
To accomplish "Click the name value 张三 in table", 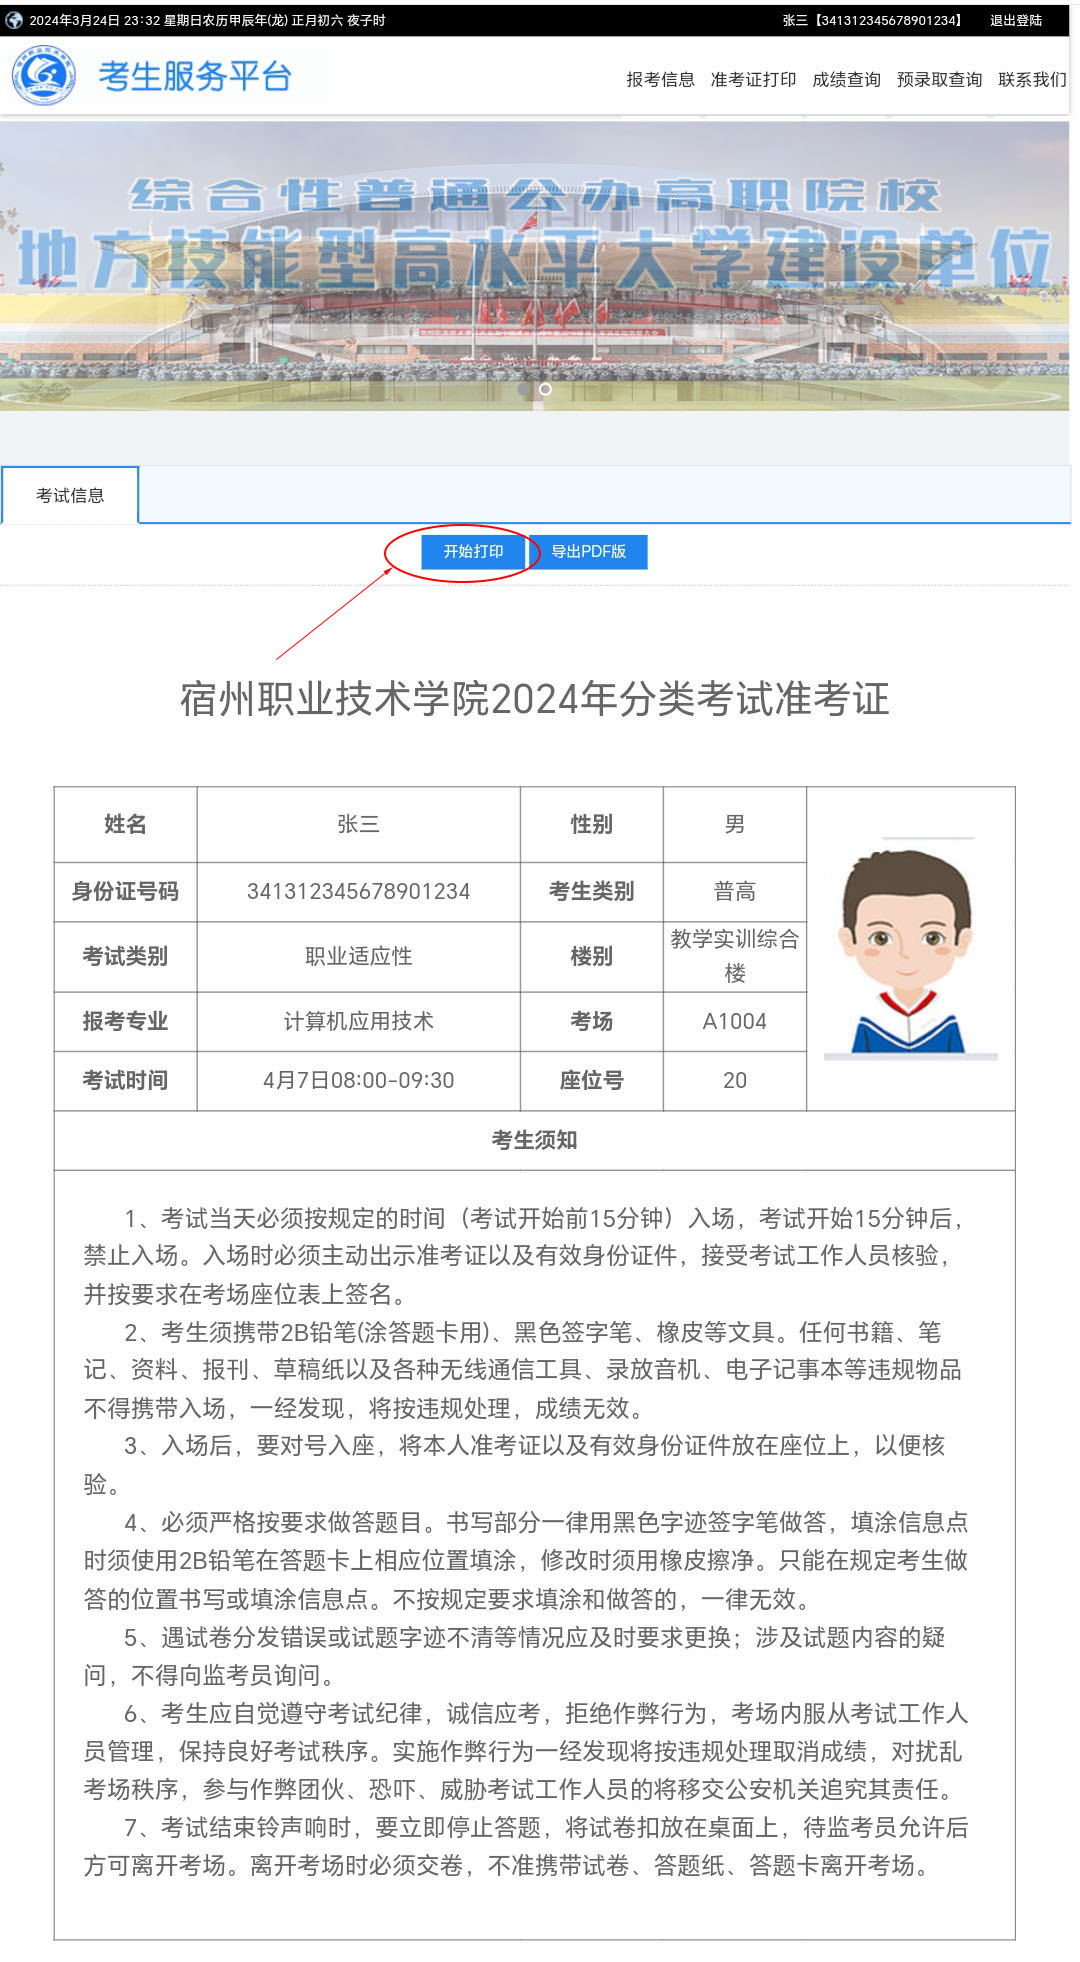I will tap(358, 824).
